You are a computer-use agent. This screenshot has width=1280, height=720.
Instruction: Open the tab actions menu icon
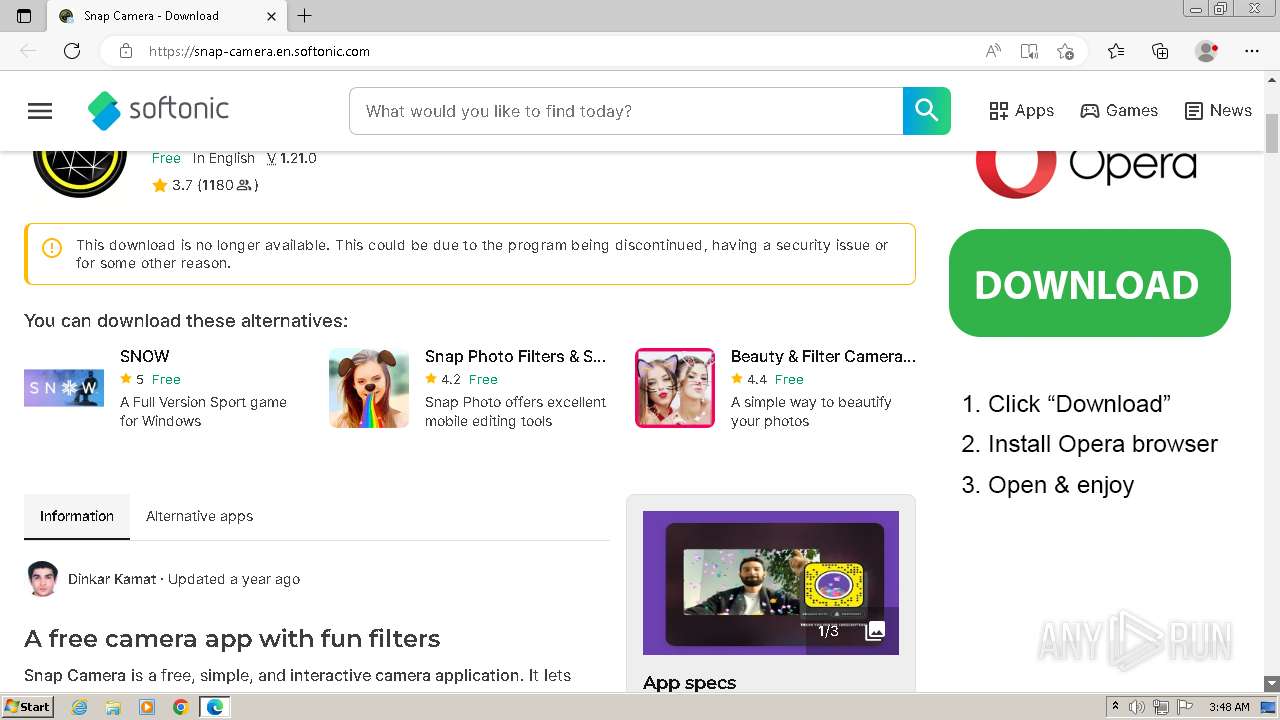coord(24,16)
